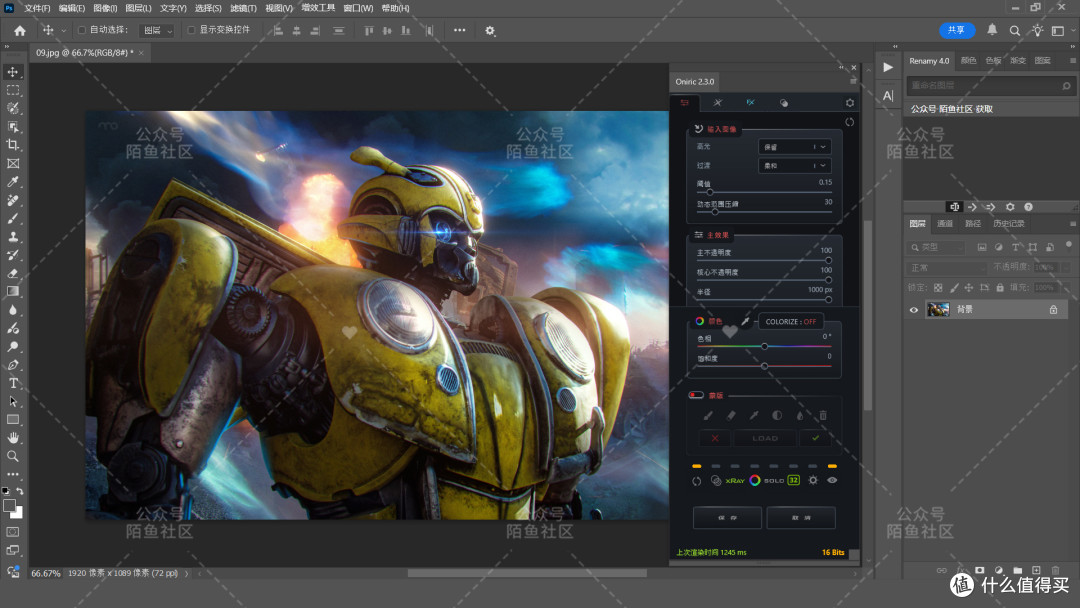This screenshot has height=608, width=1080.
Task: Open the Search icon at top right
Action: [1015, 30]
